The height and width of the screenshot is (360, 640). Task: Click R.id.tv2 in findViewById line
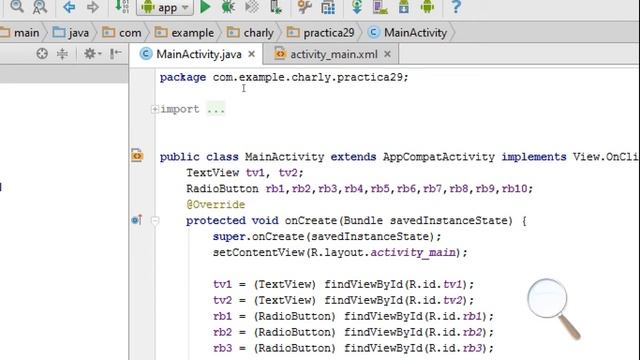pos(436,300)
